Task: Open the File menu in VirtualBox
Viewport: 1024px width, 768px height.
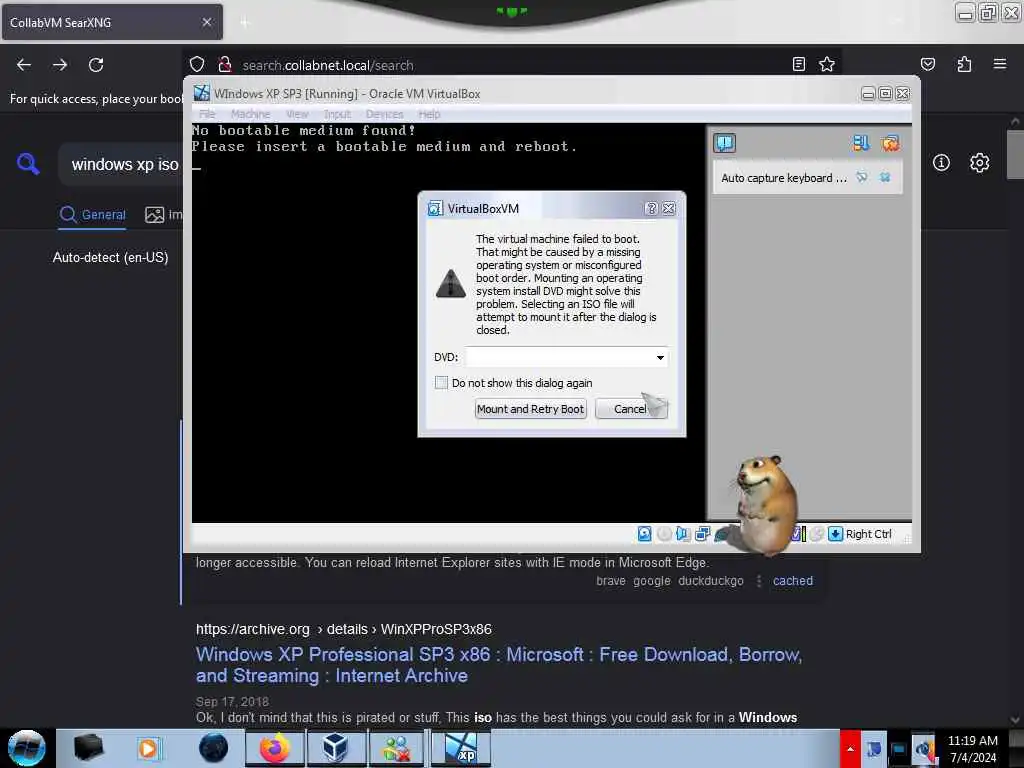Action: click(207, 114)
